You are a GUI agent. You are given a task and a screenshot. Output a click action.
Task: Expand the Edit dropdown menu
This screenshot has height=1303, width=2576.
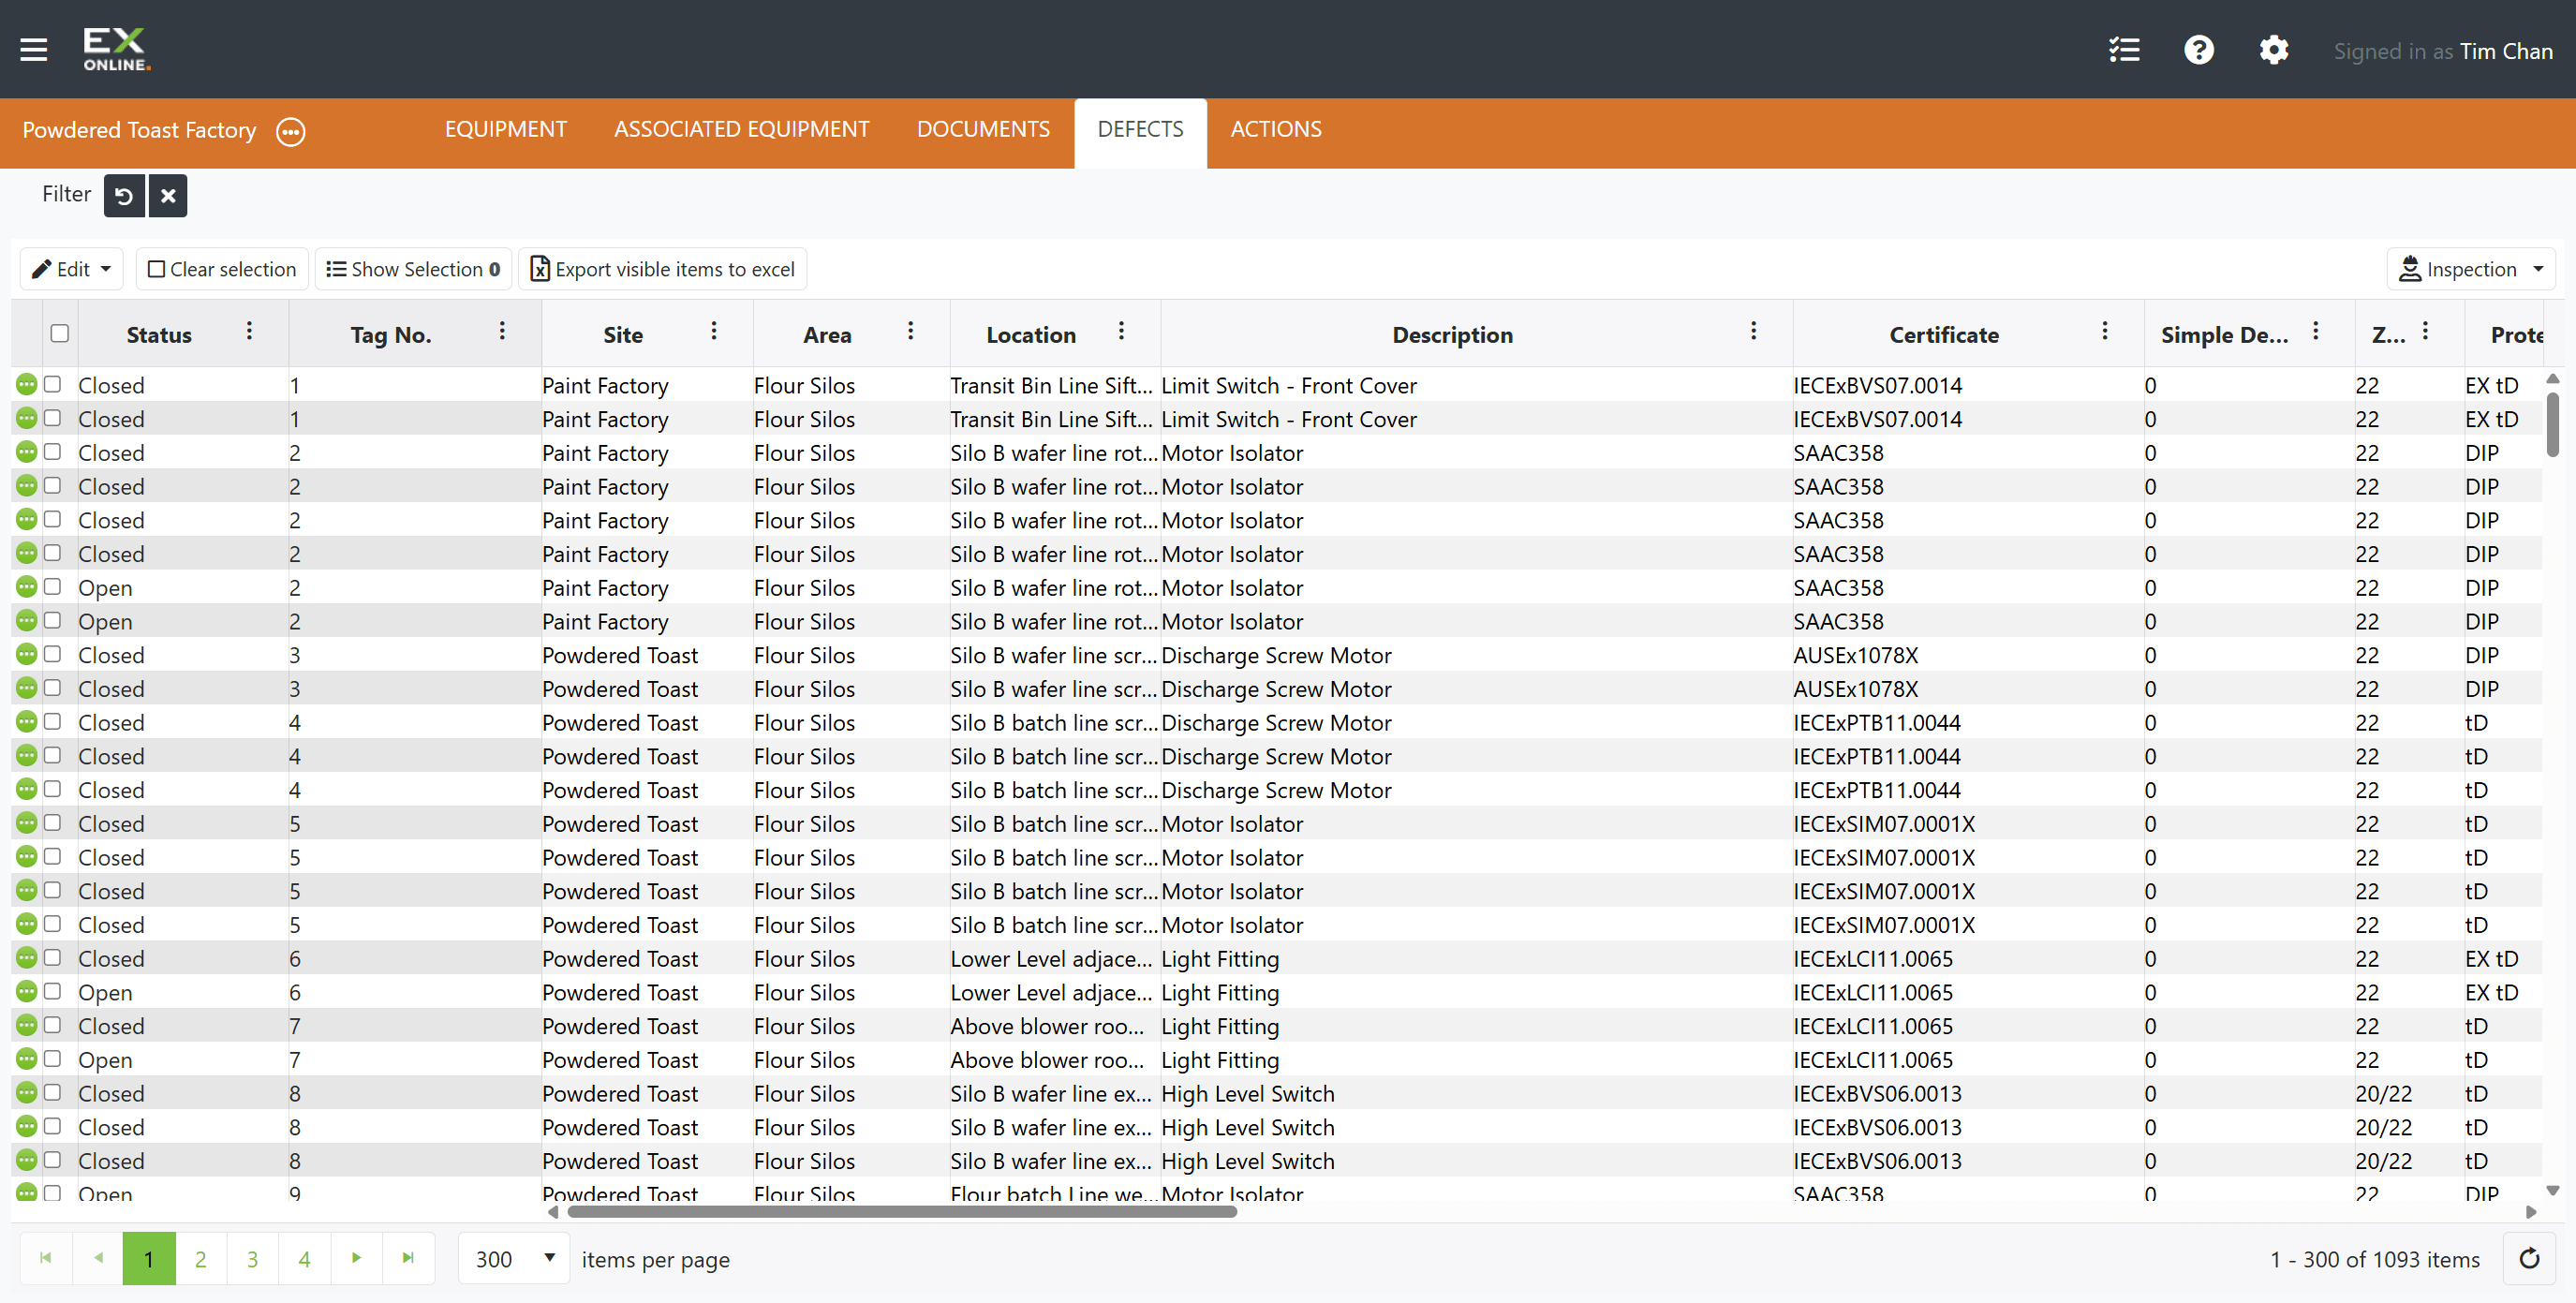(72, 269)
